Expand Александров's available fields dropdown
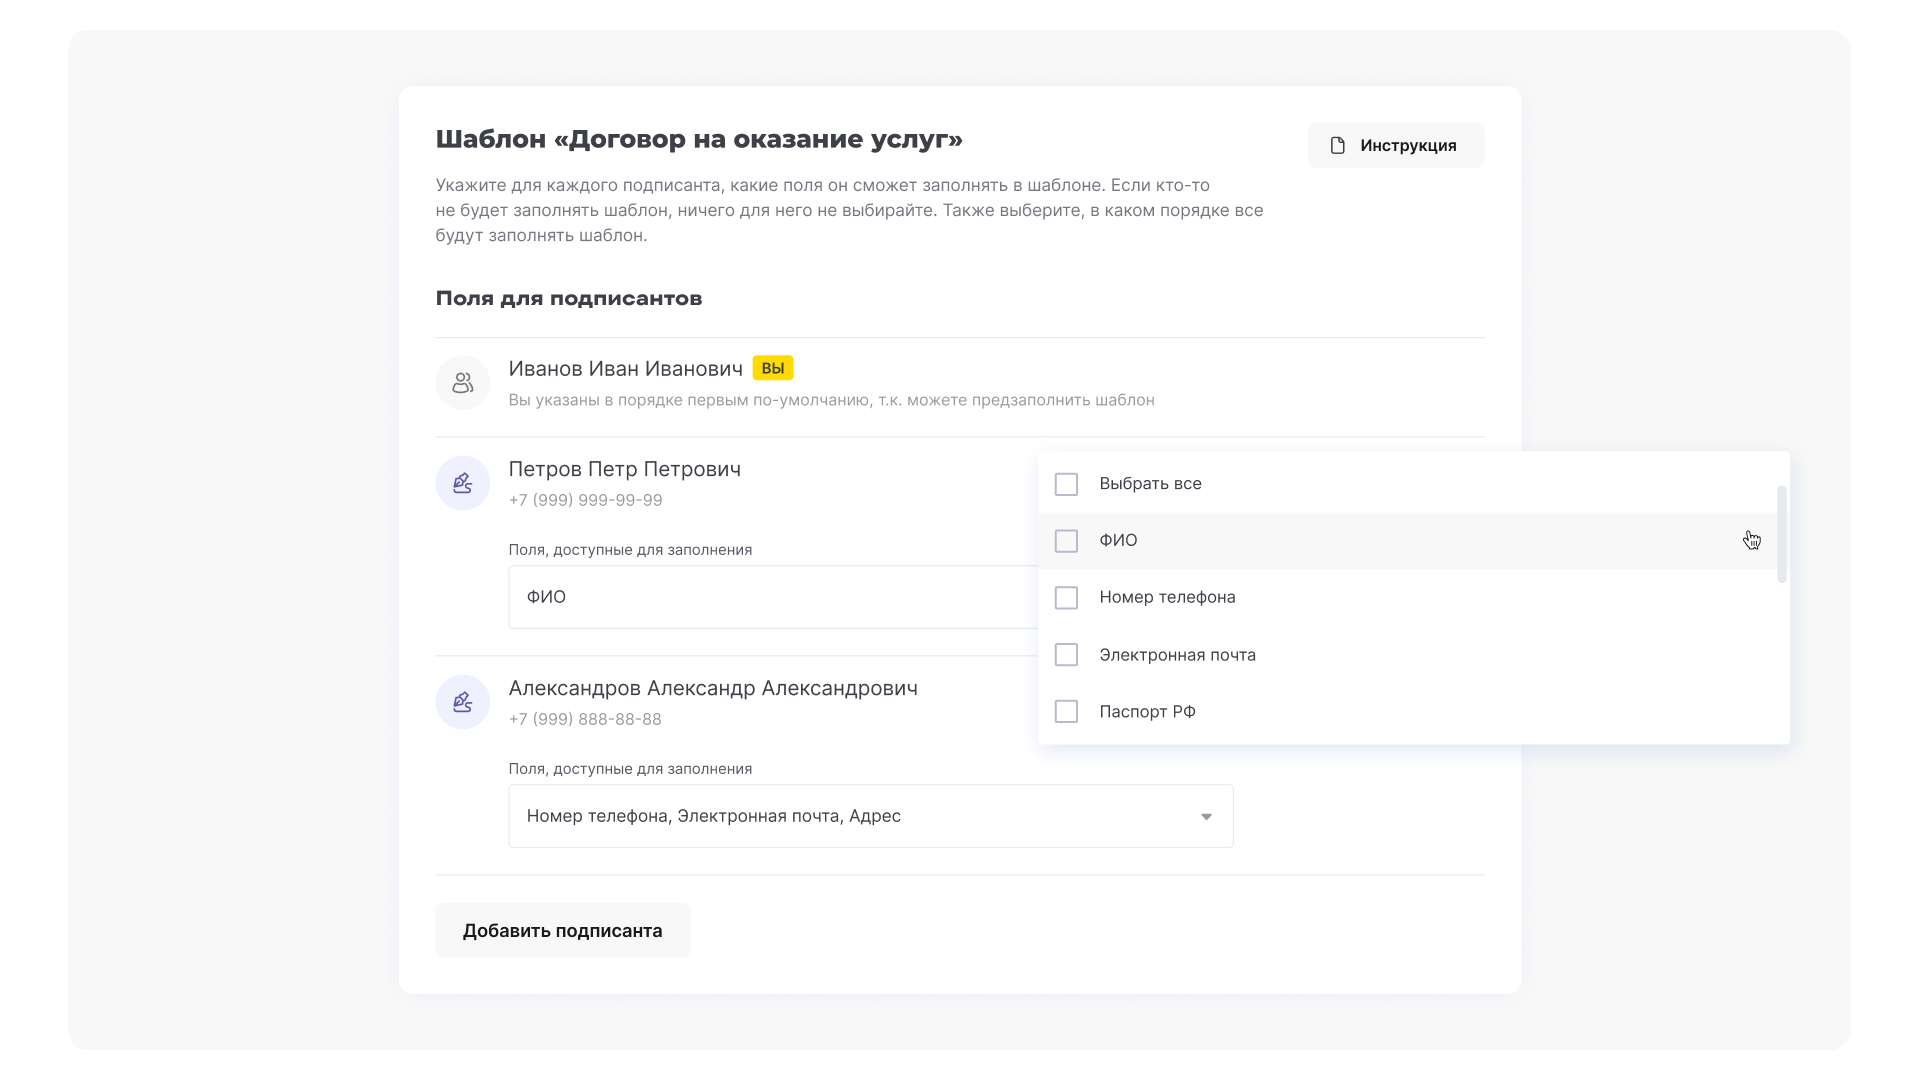 click(x=870, y=816)
